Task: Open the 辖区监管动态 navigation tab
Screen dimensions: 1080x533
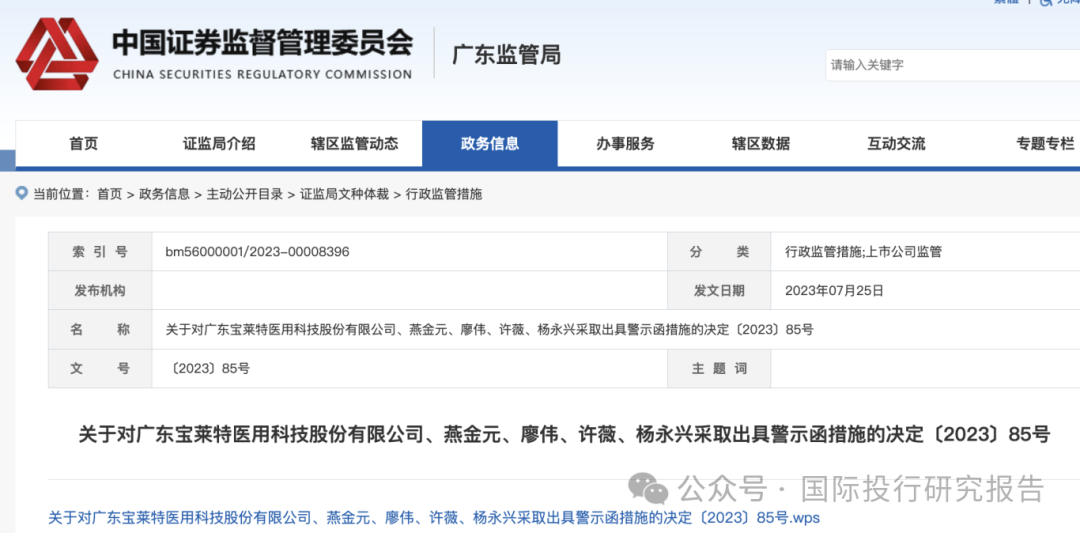Action: (355, 144)
